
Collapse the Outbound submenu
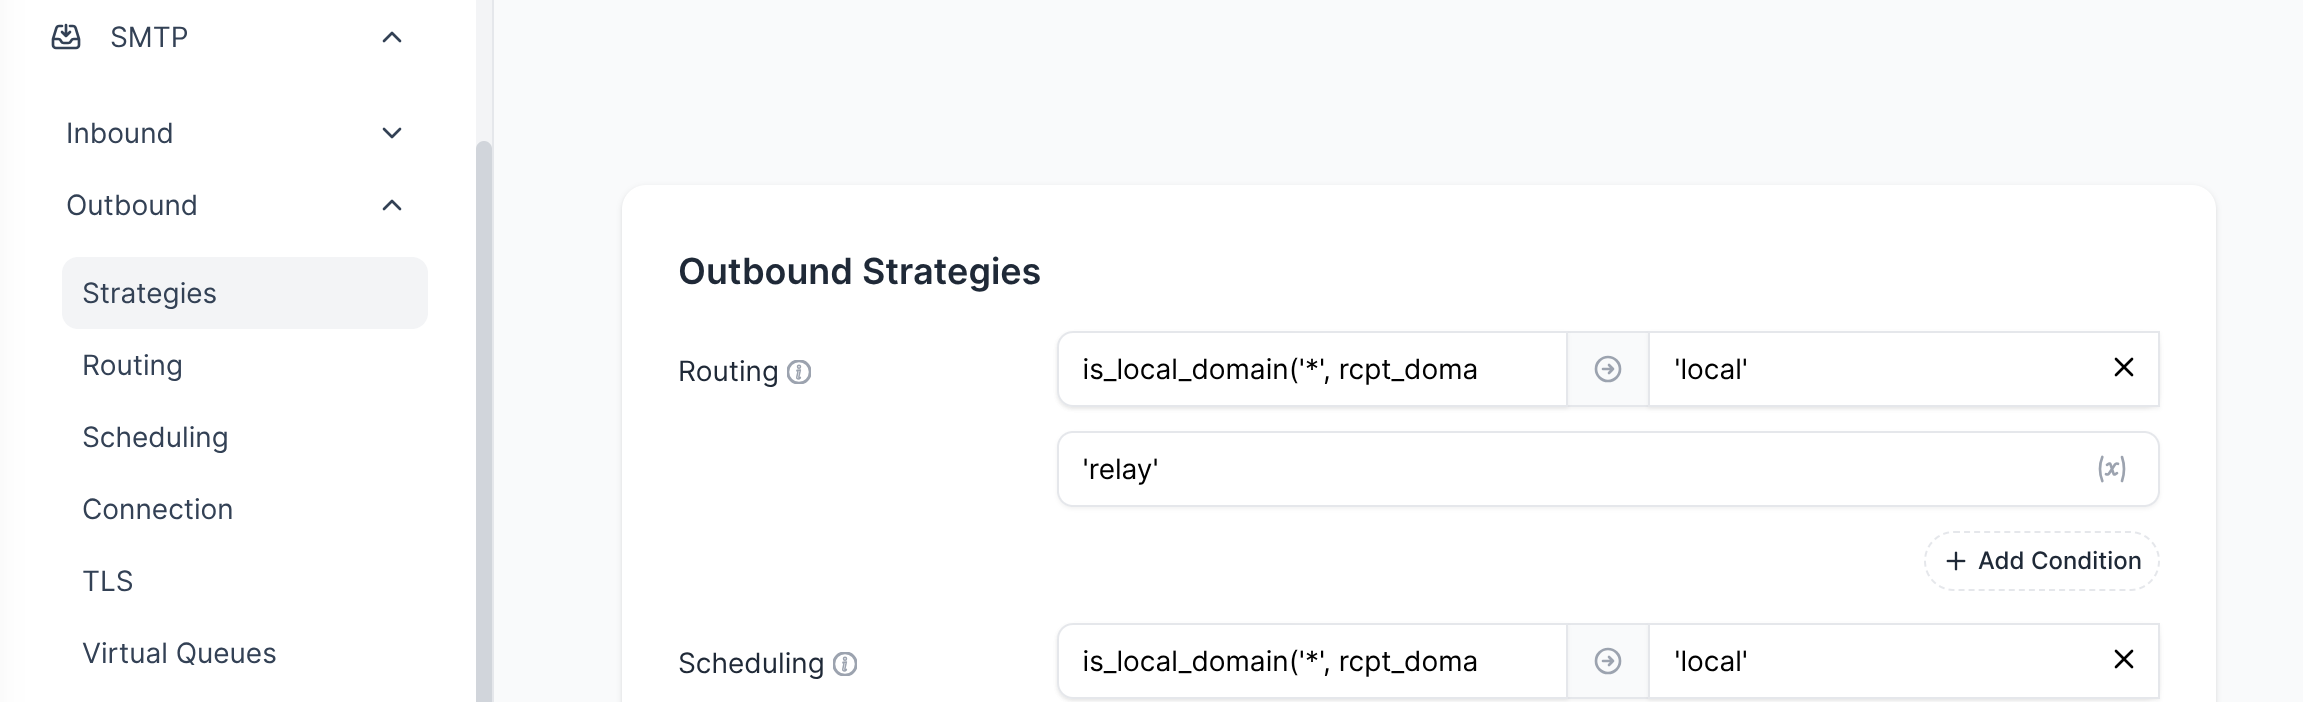pos(392,205)
